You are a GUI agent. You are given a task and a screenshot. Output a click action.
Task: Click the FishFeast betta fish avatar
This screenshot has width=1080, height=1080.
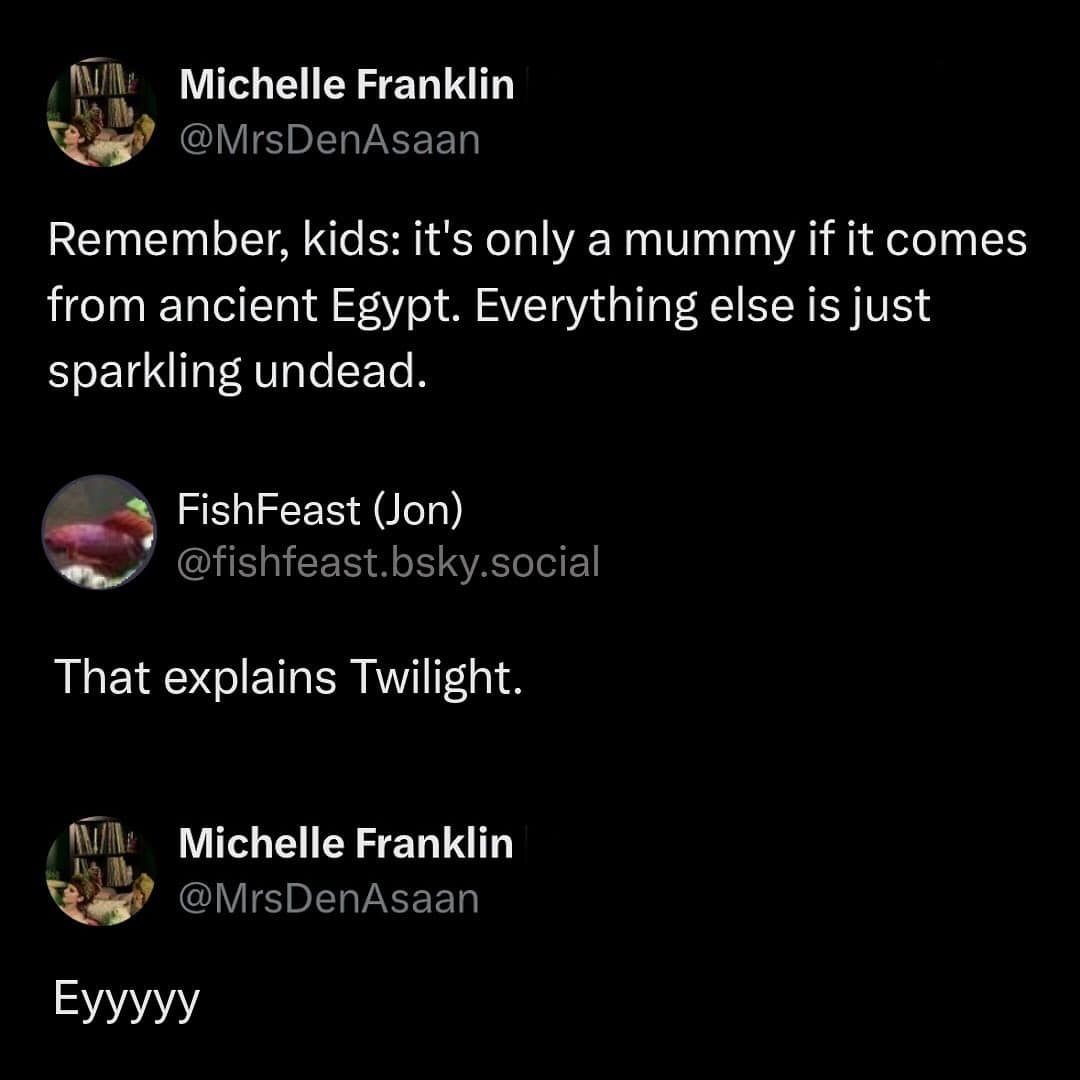99,531
